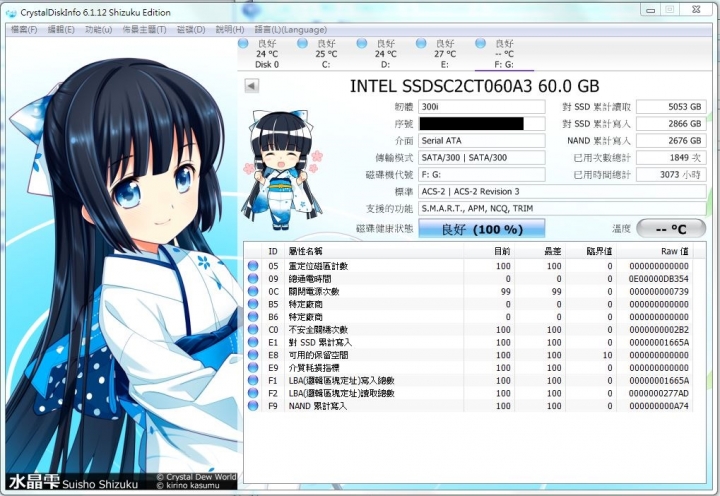Click the 1849 次 power-on count value
The height and width of the screenshot is (496, 720).
[x=671, y=158]
